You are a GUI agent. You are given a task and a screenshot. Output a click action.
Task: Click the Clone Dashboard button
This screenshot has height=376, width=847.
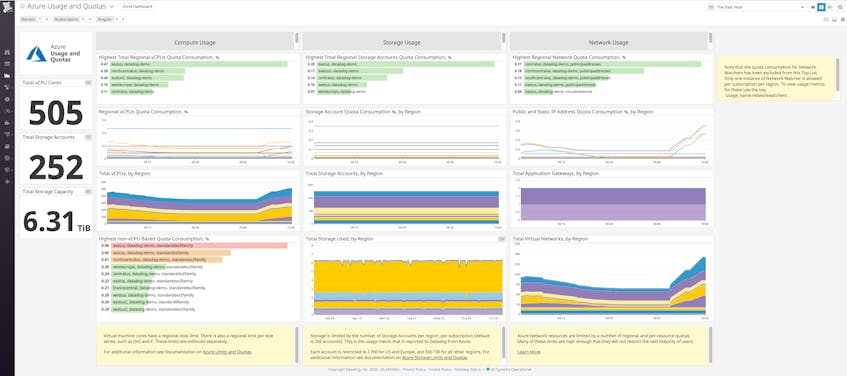pyautogui.click(x=137, y=6)
